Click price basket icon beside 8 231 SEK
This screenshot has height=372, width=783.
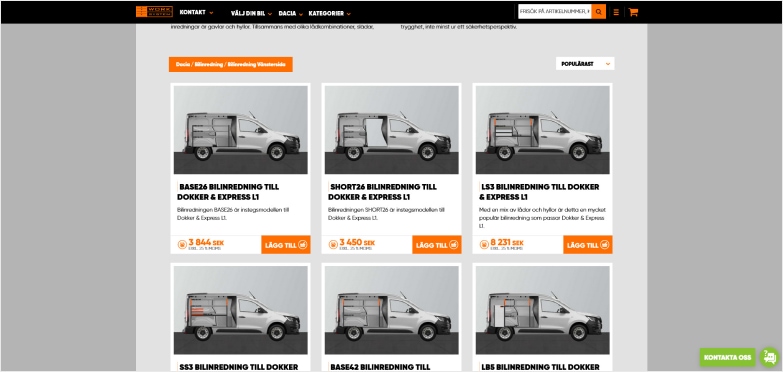(x=484, y=244)
